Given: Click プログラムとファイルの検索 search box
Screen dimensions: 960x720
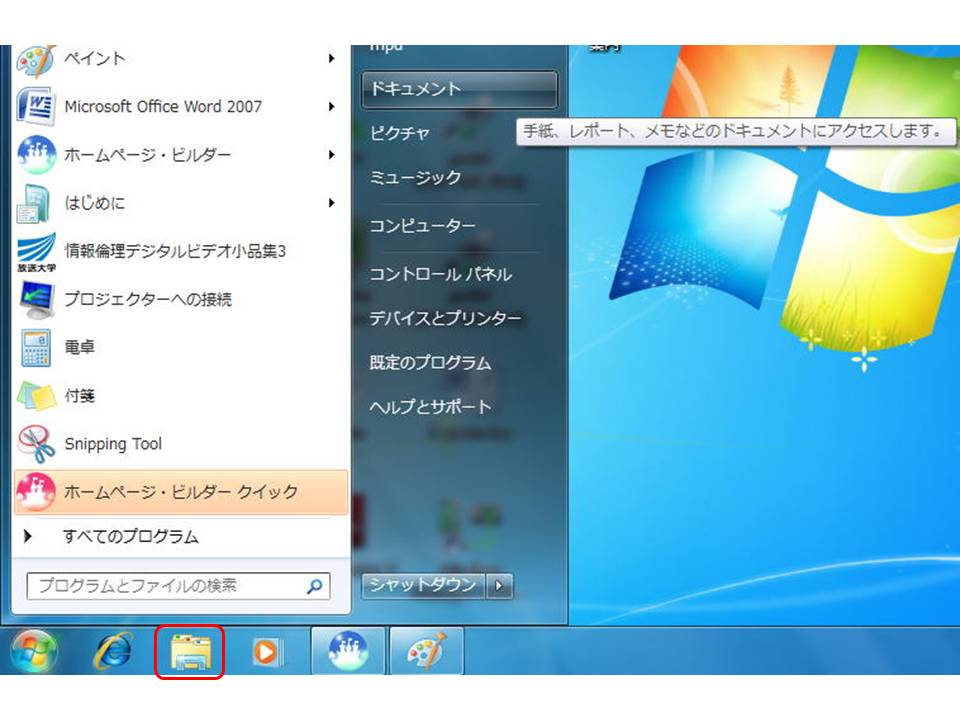Looking at the screenshot, I should (178, 586).
